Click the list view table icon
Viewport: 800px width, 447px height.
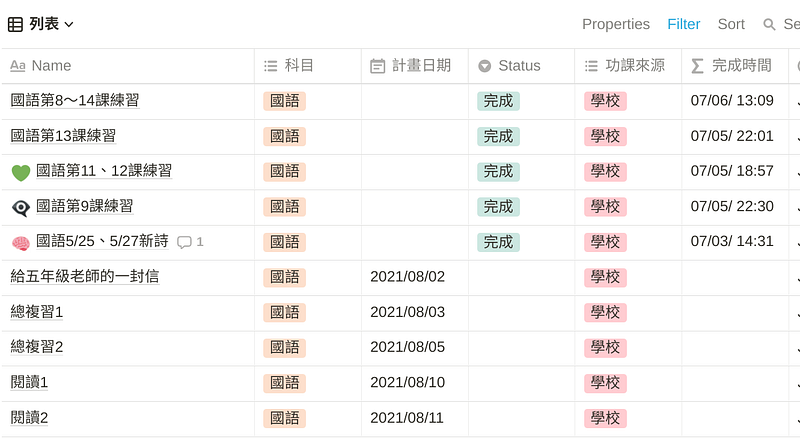coord(16,24)
